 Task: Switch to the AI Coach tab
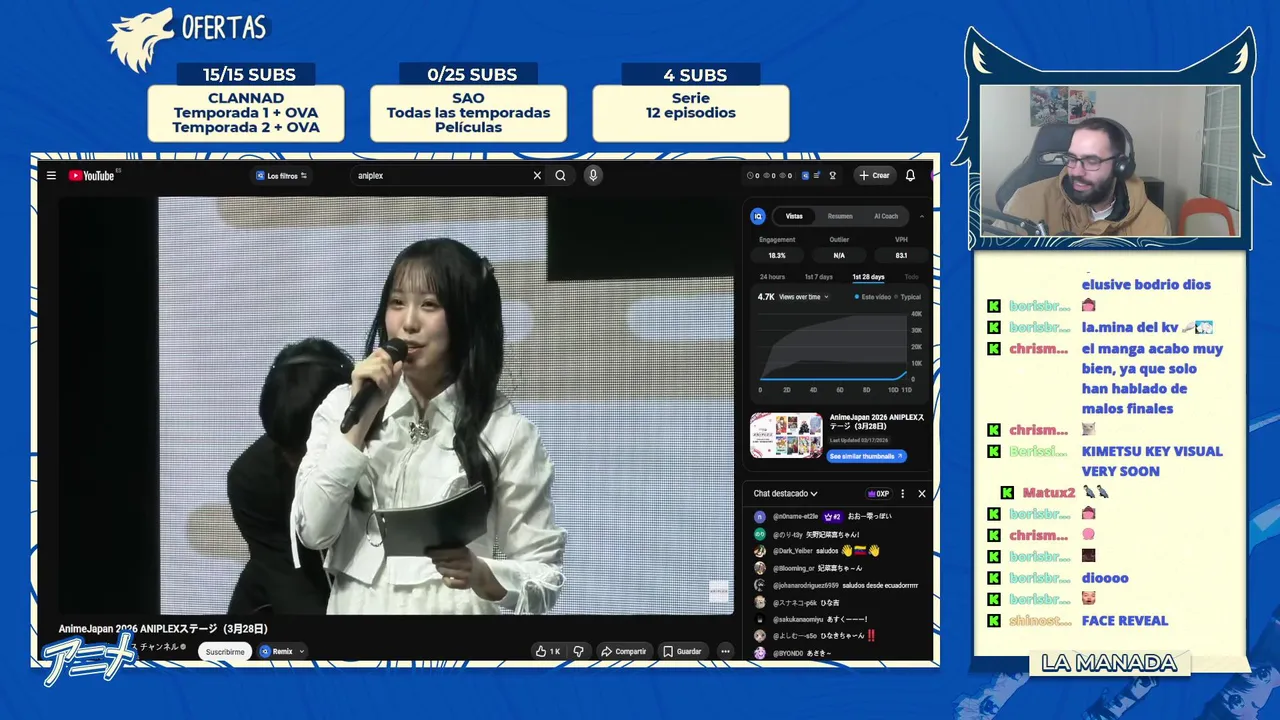(x=886, y=216)
